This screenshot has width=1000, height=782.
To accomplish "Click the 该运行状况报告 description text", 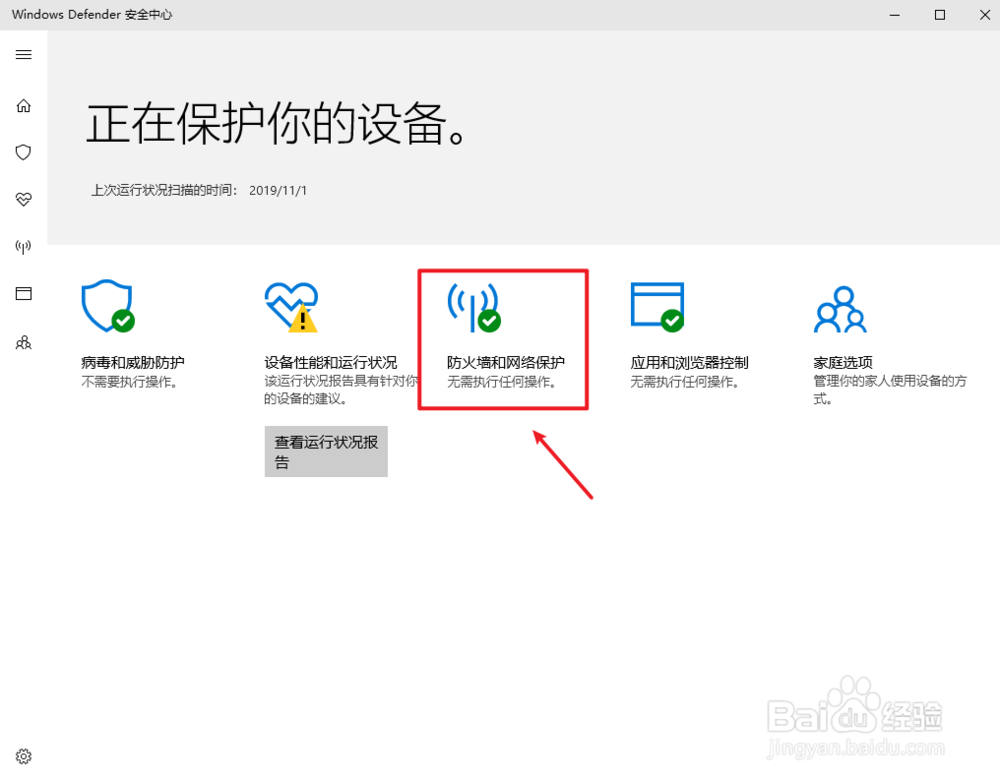I will [341, 390].
